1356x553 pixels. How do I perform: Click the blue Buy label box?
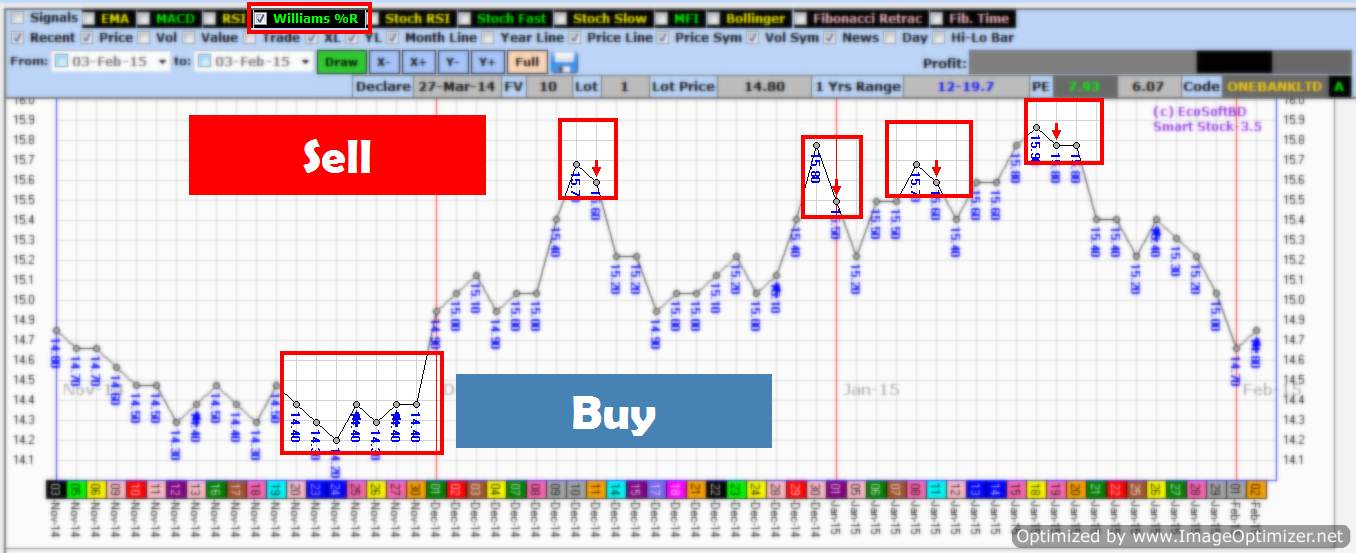tap(613, 411)
